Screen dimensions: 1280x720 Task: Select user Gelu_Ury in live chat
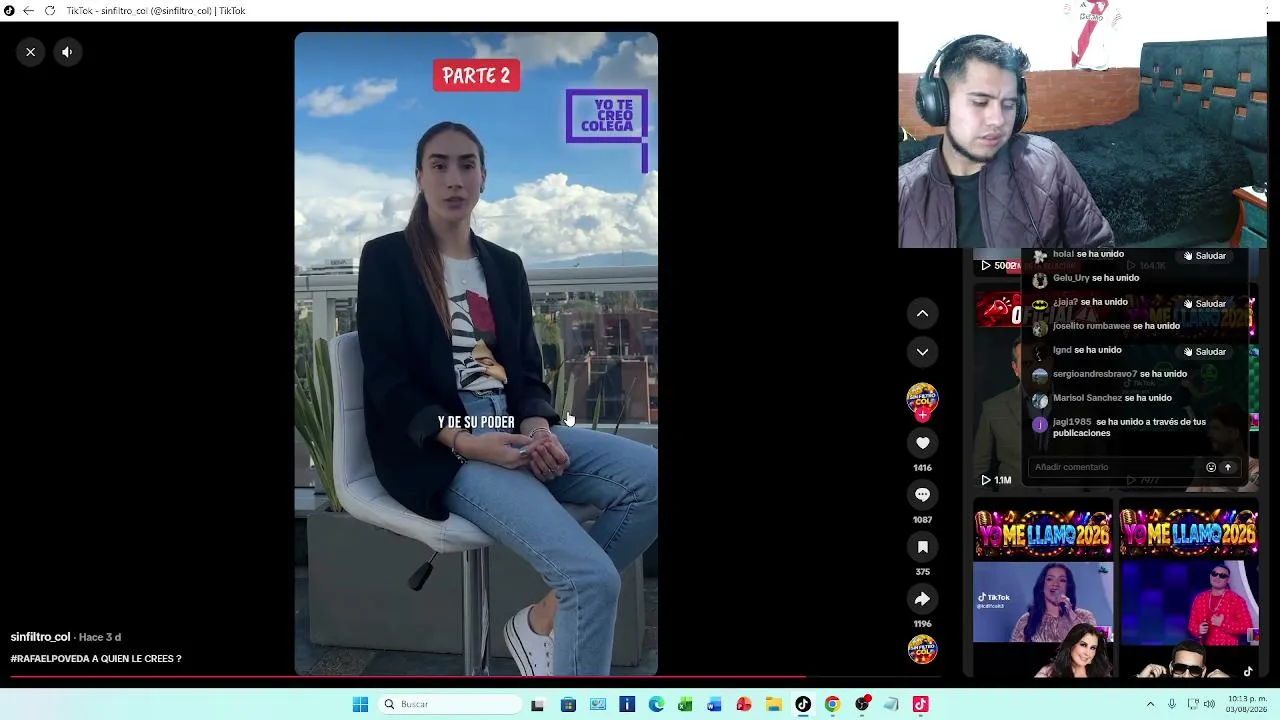coord(1071,278)
